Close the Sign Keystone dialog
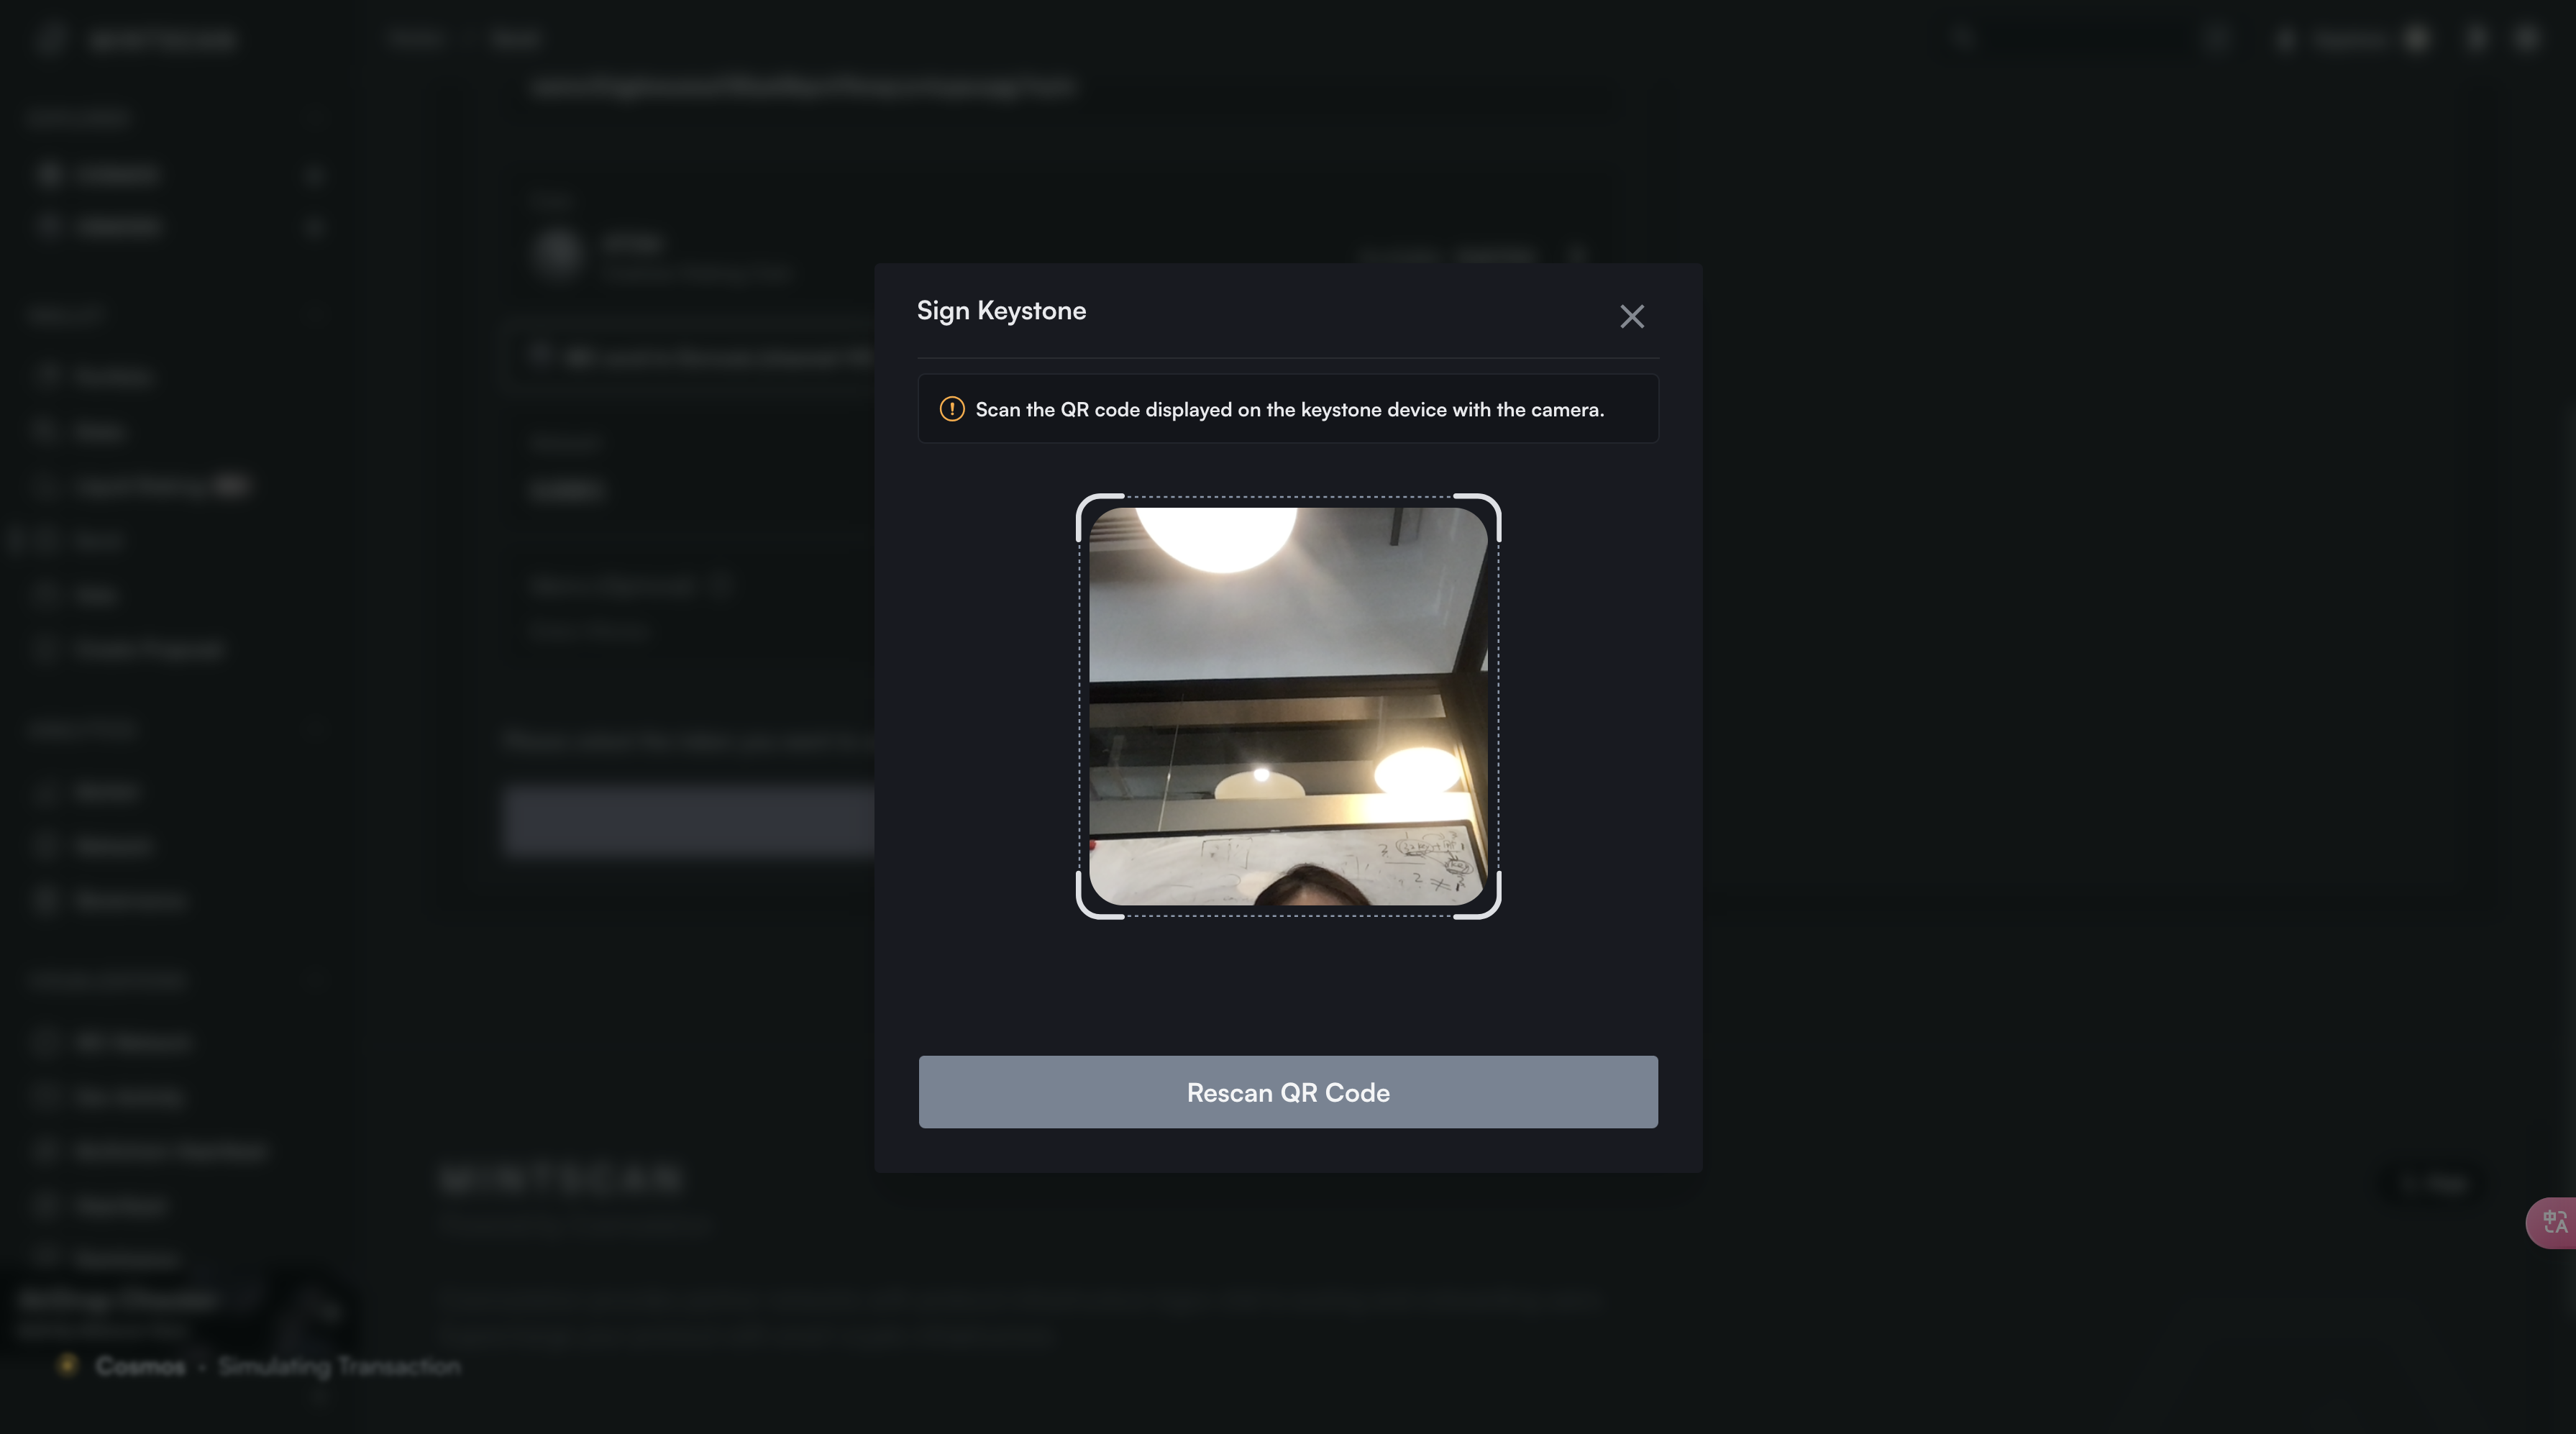 tap(1631, 317)
